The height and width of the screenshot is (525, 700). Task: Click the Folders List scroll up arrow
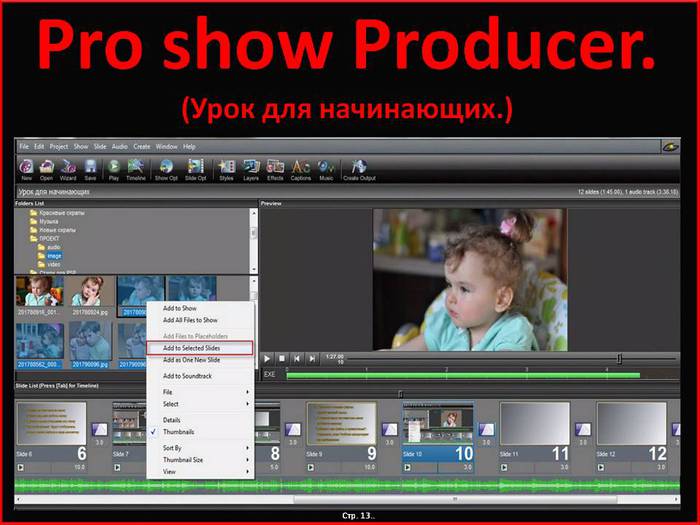coord(254,212)
